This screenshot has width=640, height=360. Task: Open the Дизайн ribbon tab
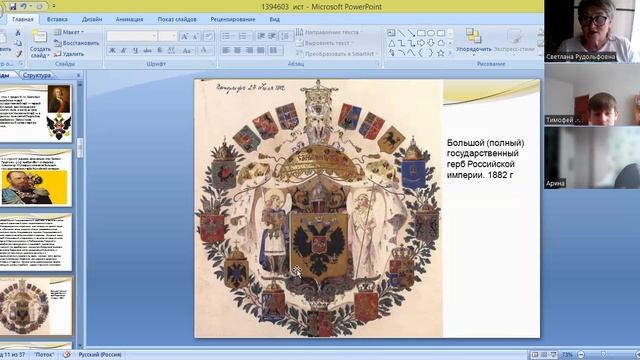pos(92,19)
